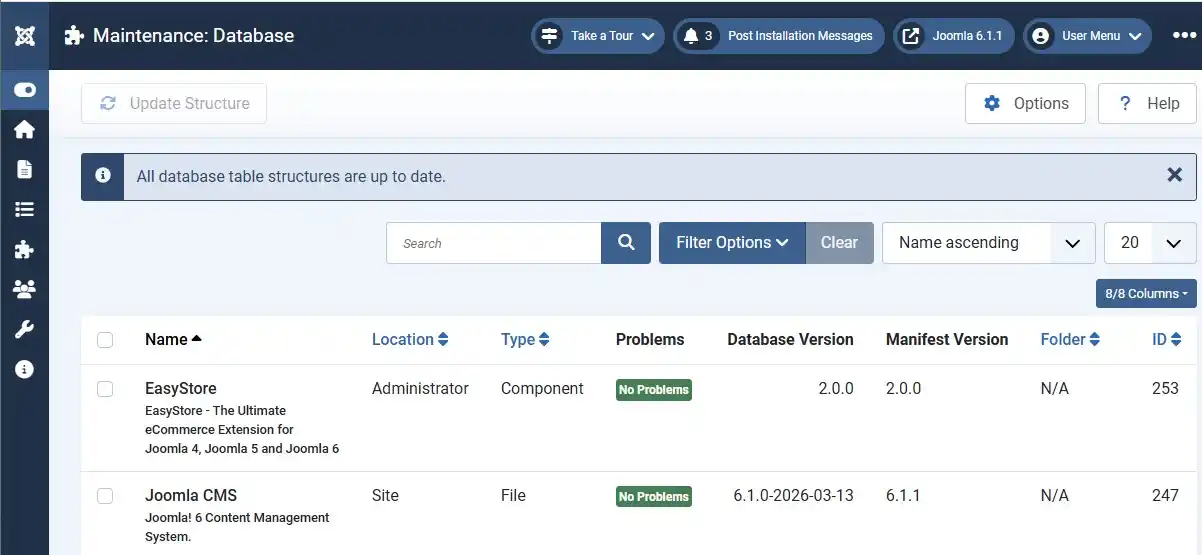Click the Help button
1202x555 pixels.
click(1147, 103)
